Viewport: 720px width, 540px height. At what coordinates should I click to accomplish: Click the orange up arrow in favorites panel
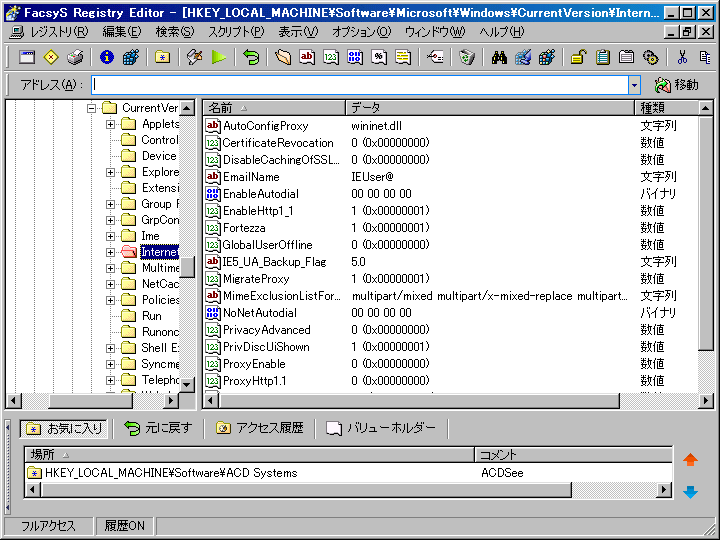pos(690,460)
